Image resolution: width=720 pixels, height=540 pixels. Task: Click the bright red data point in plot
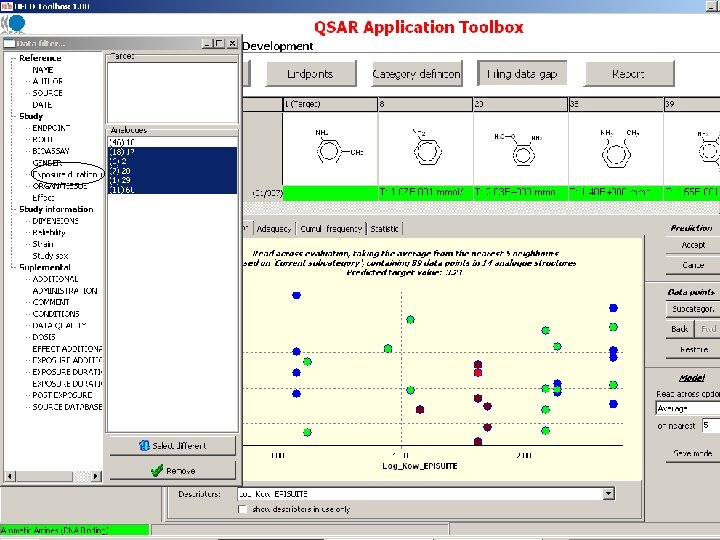point(478,372)
